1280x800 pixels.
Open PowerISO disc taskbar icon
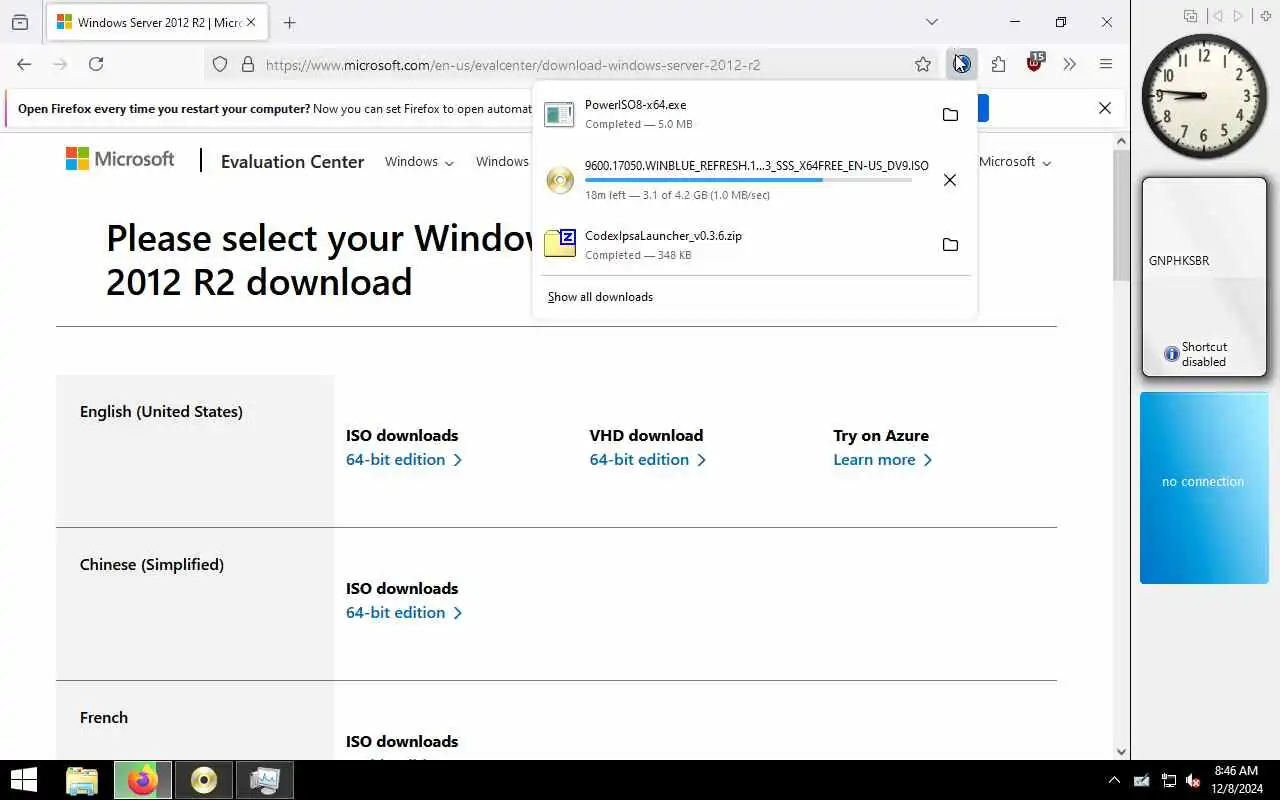point(204,780)
